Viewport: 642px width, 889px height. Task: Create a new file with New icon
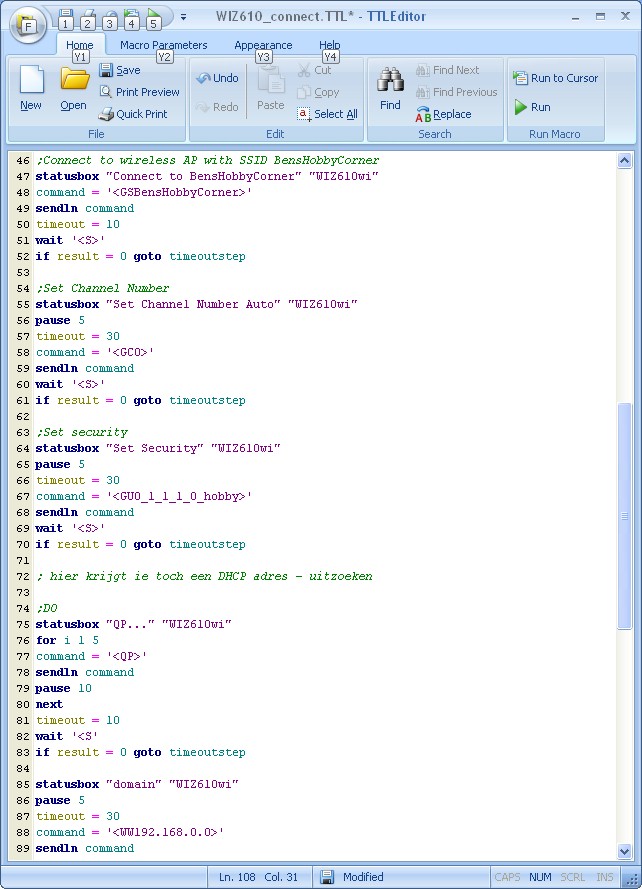(x=31, y=88)
